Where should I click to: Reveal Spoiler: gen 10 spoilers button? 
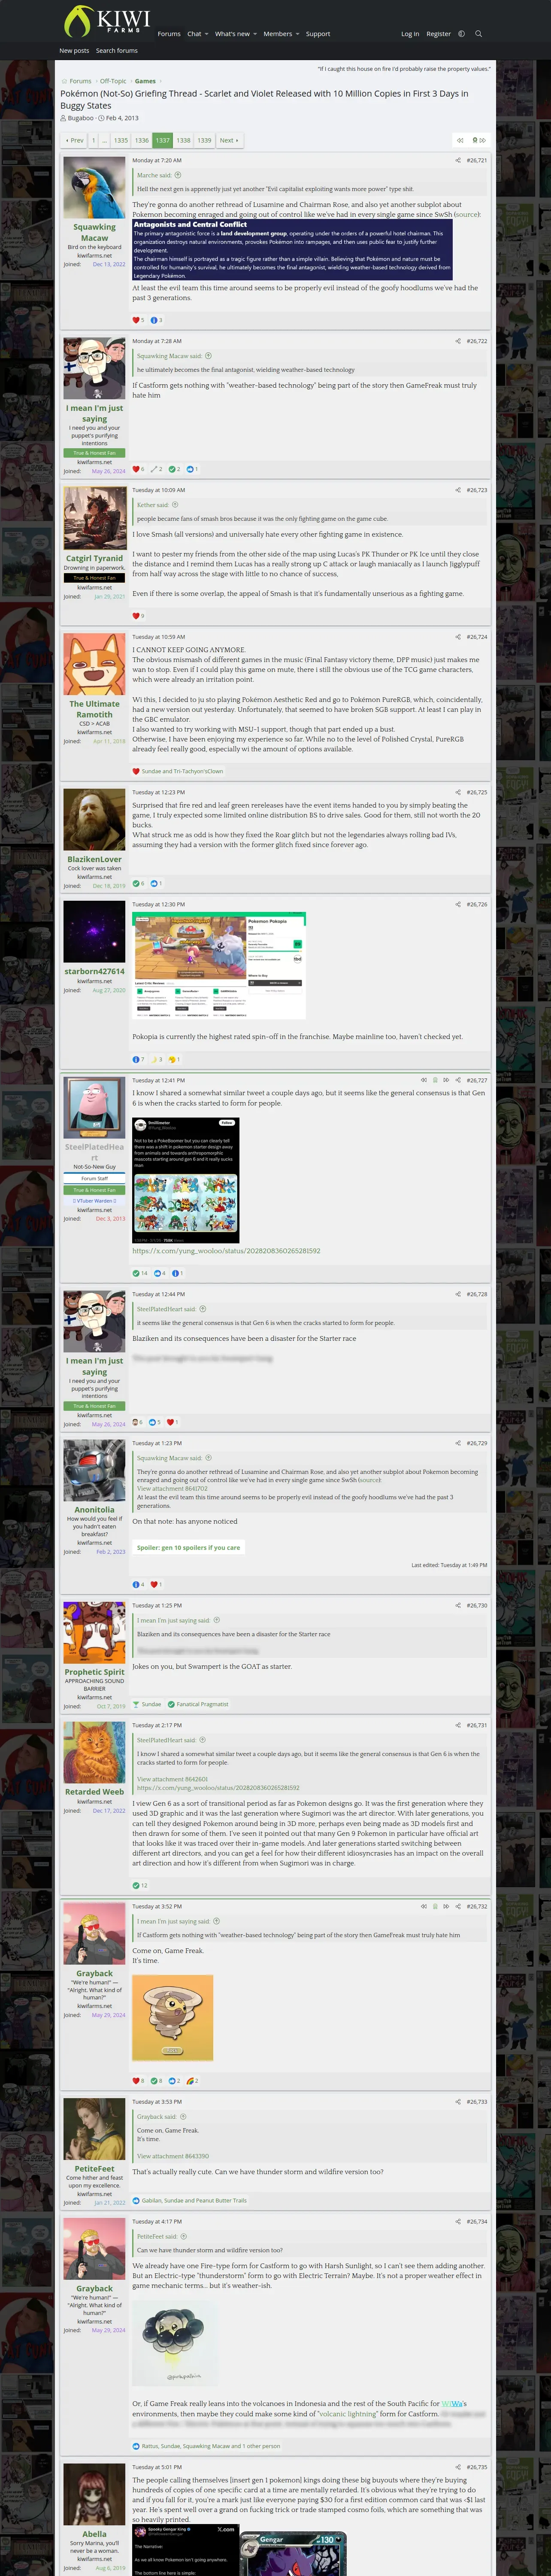[188, 1547]
